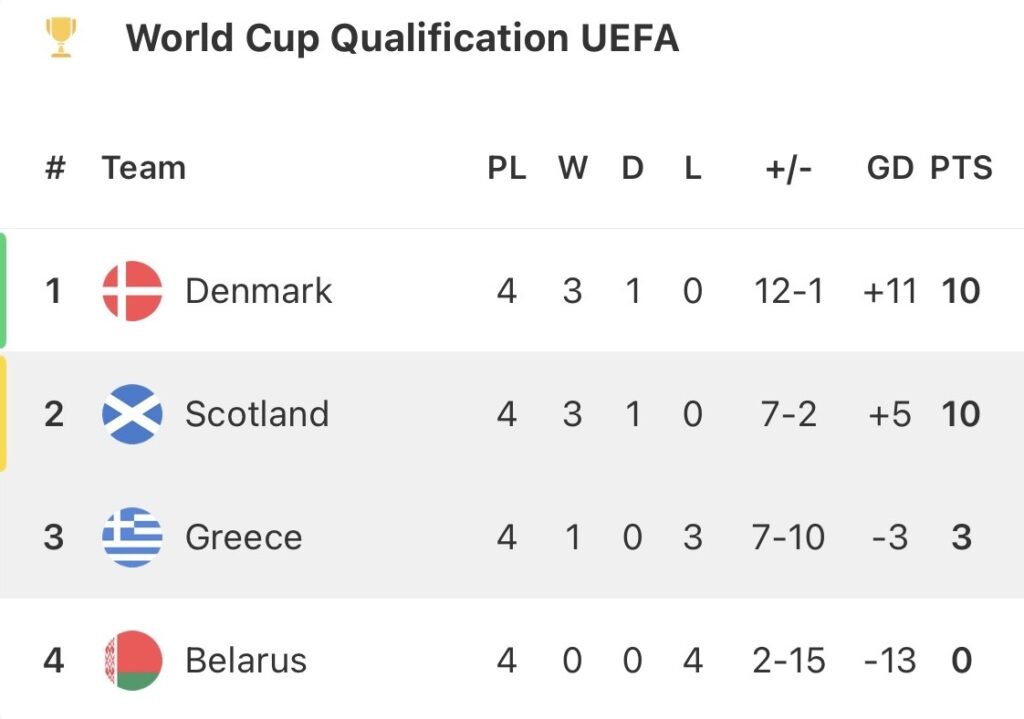This screenshot has width=1024, height=719.
Task: Click Denmark's 12-1 goals record
Action: 789,291
